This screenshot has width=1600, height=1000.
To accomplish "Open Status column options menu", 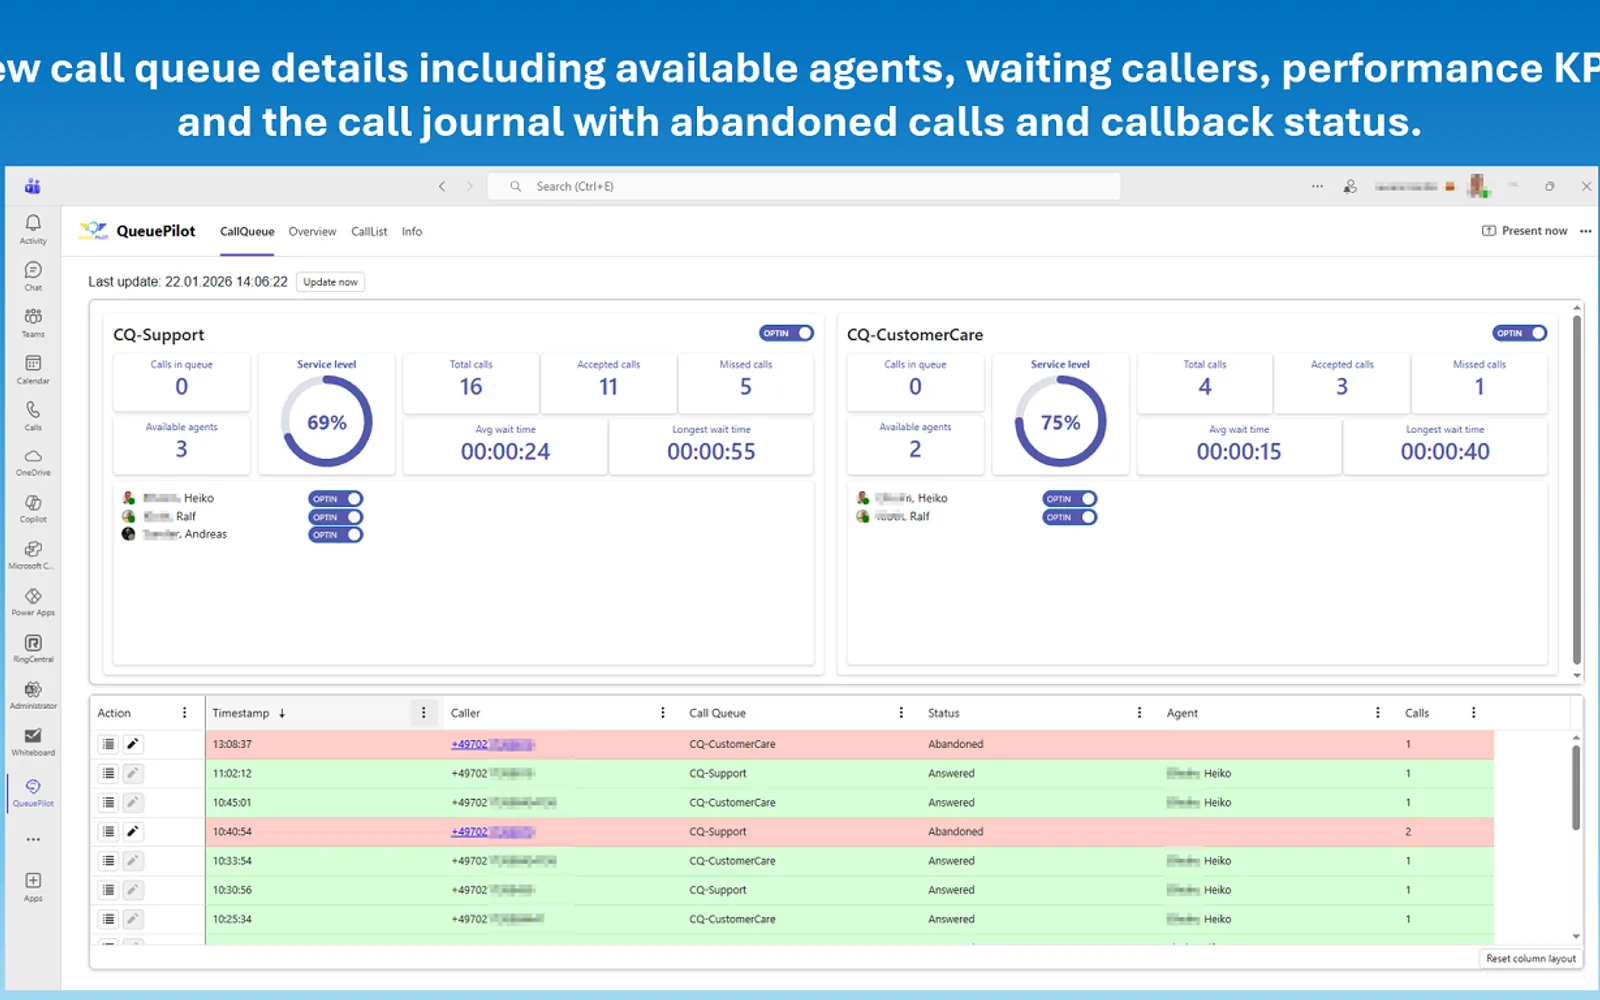I will pyautogui.click(x=1139, y=713).
